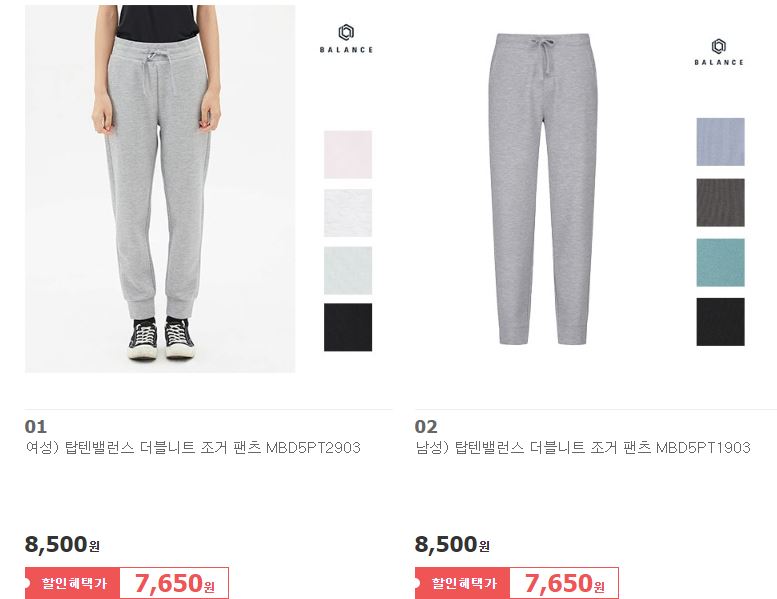Click the BALANCE logo beside men's jogger

tap(719, 52)
